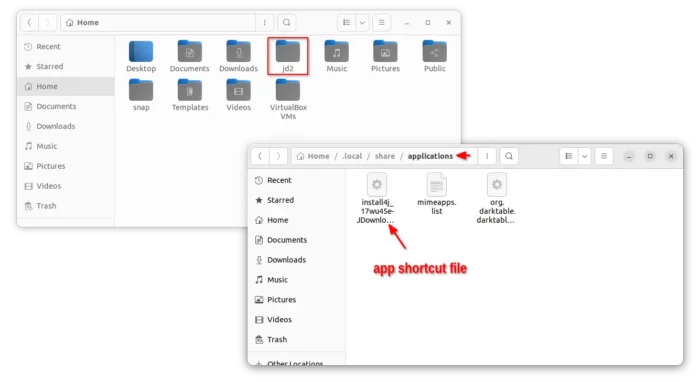This screenshot has width=700, height=382.
Task: Click the search icon in Home window
Action: tap(287, 22)
